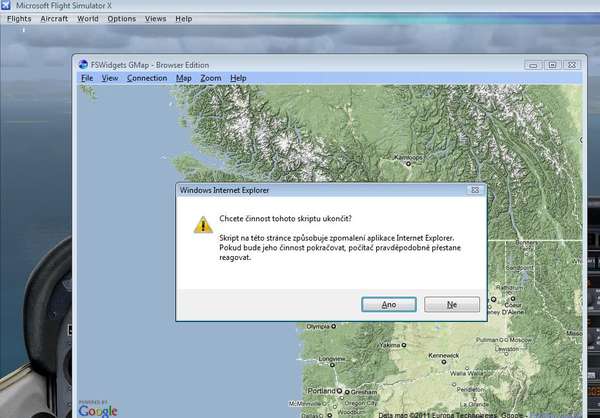Click the Microsoft Flight Simulator X title icon

8,6
